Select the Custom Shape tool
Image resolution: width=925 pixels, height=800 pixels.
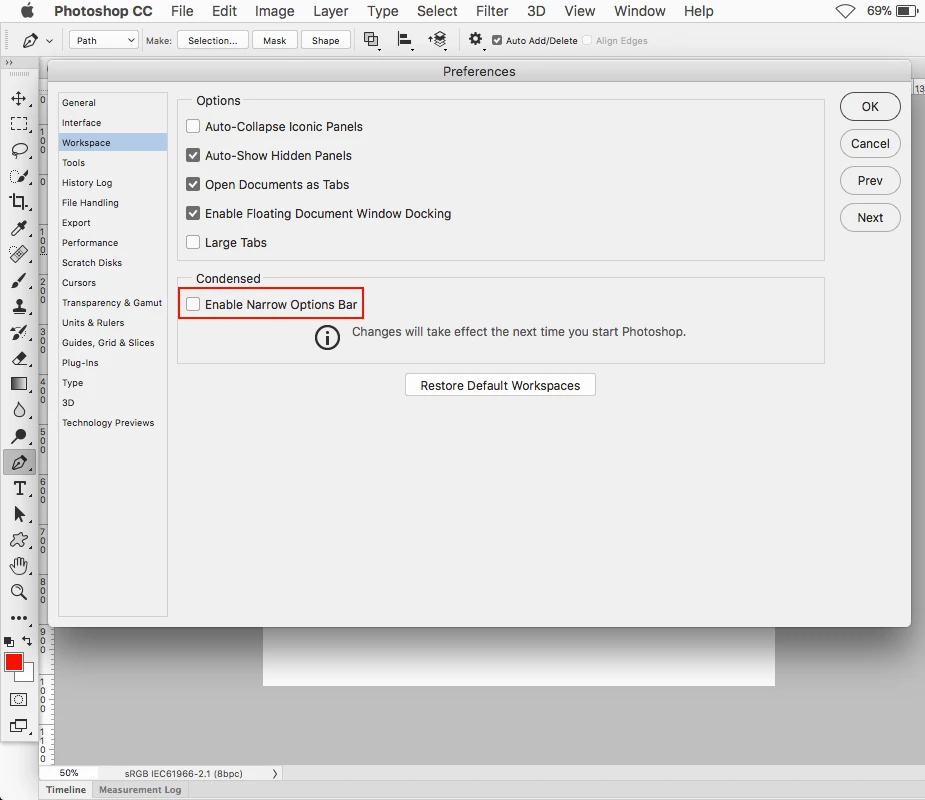tap(19, 540)
